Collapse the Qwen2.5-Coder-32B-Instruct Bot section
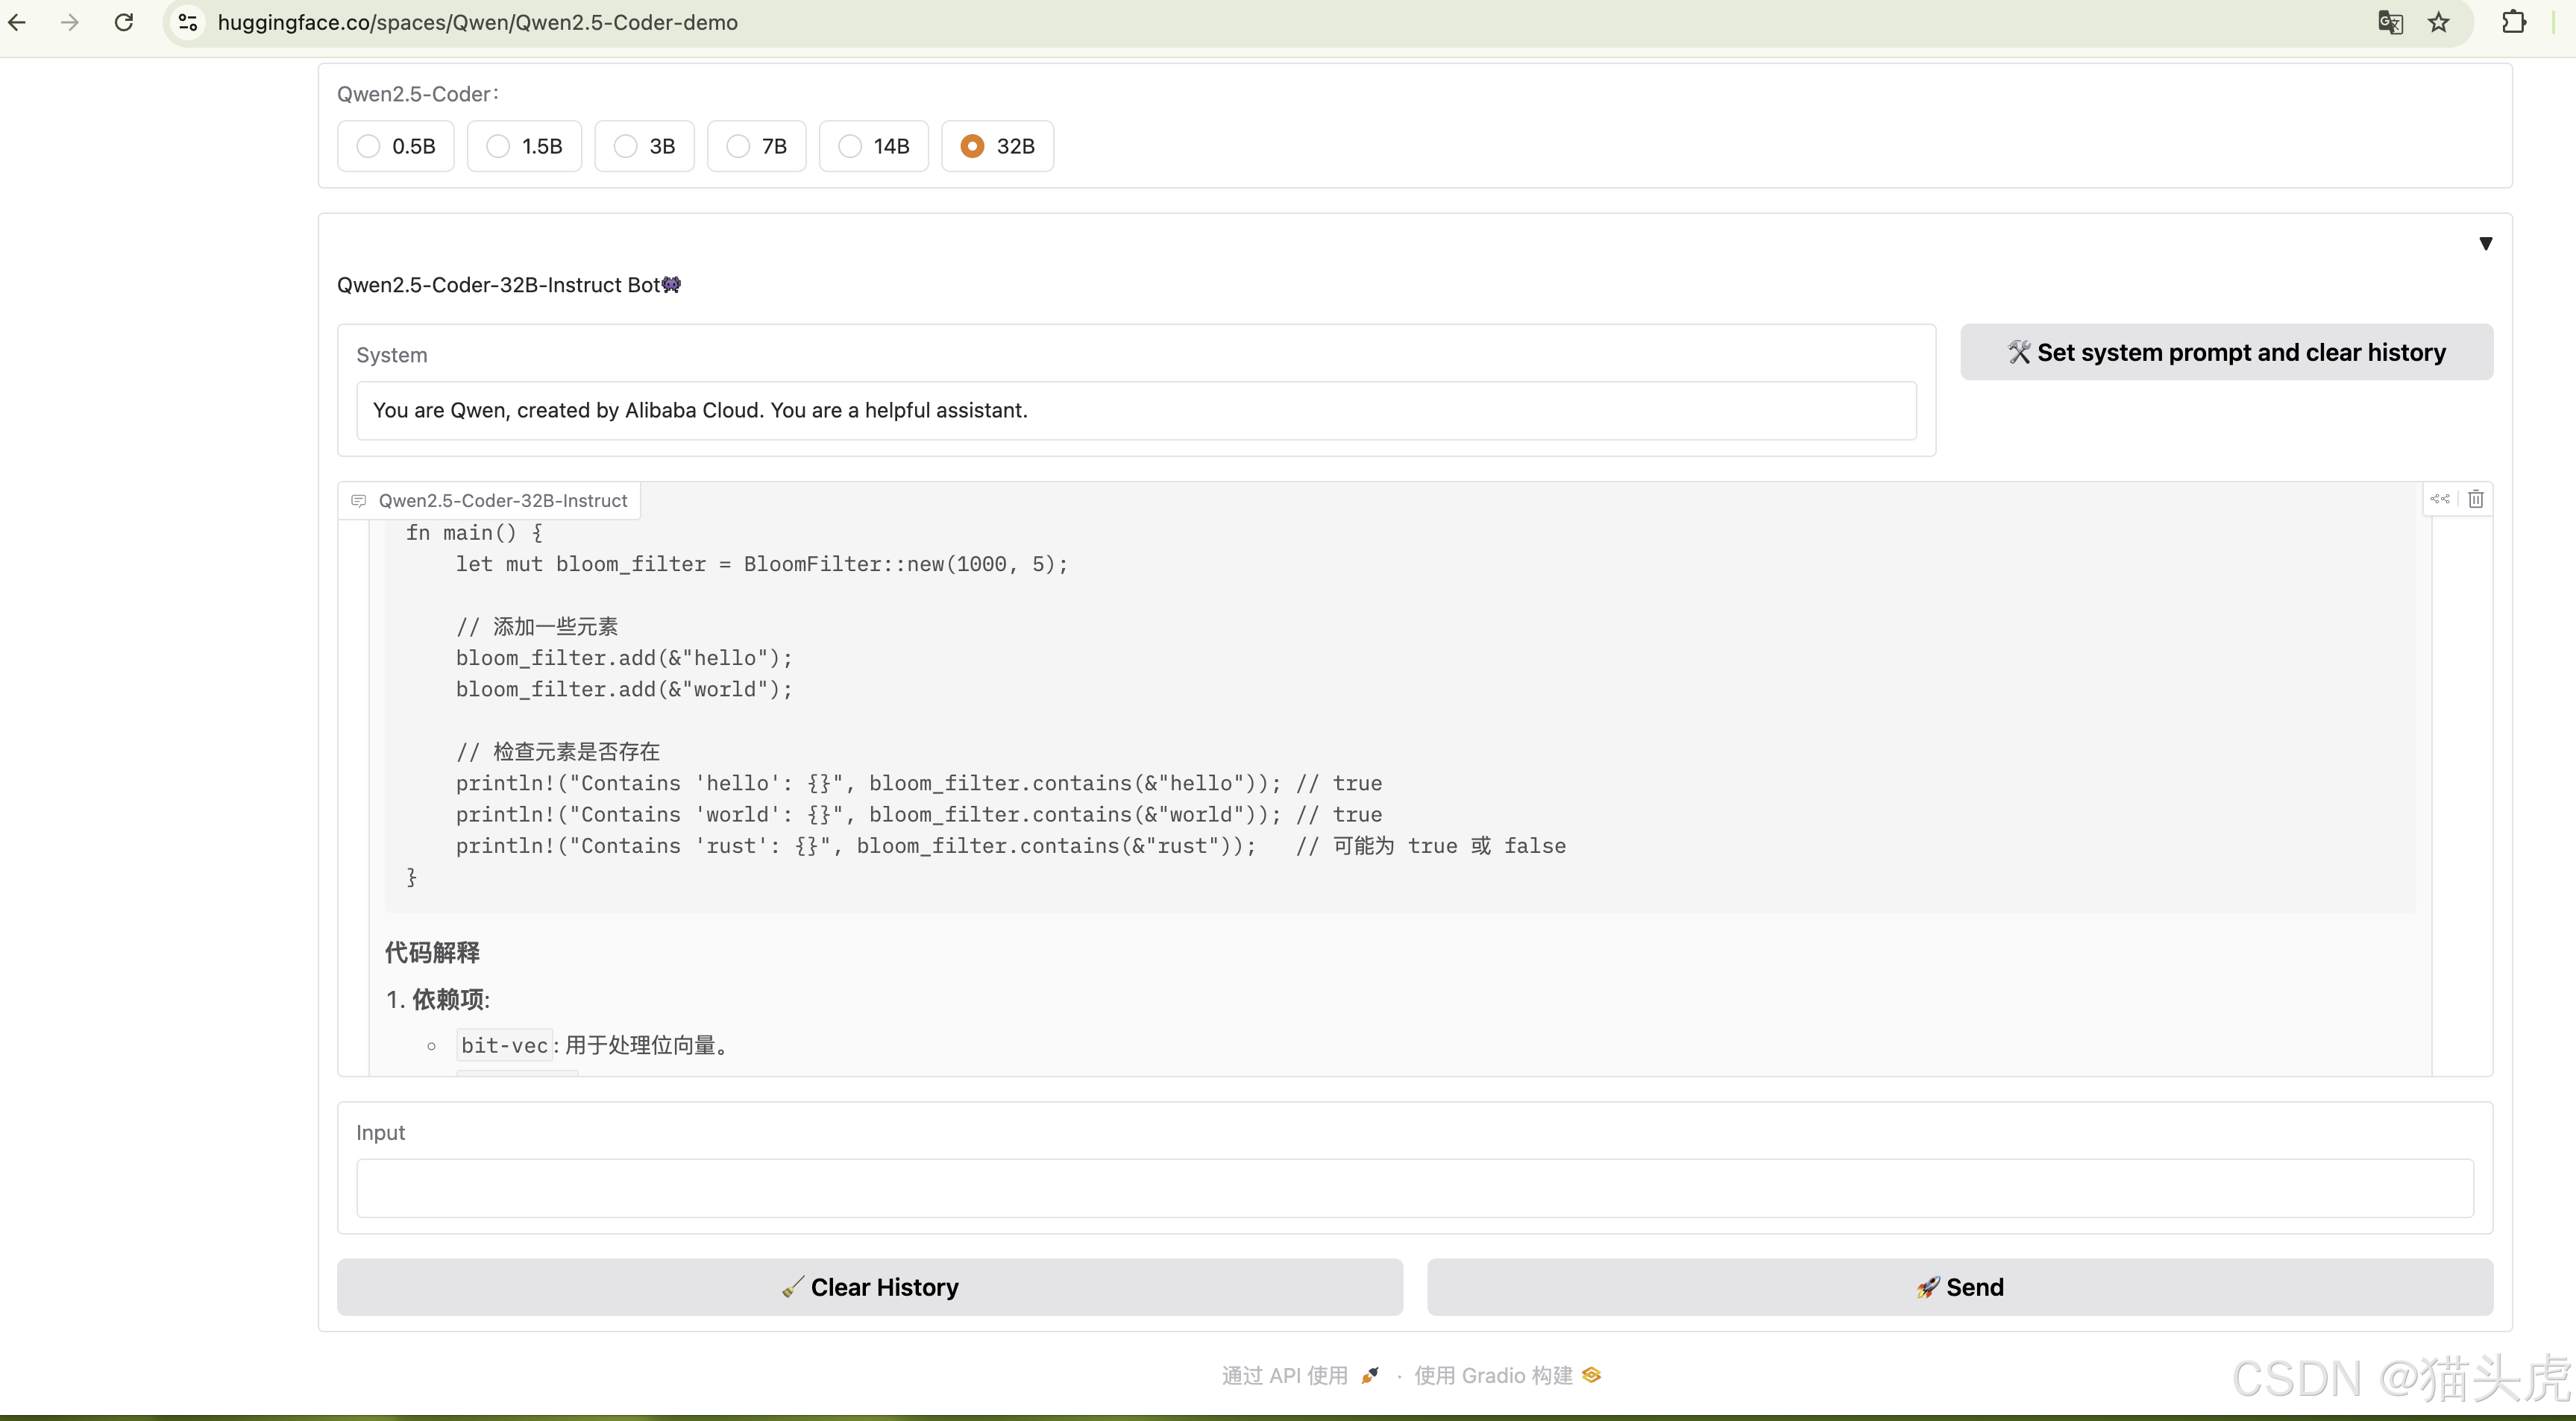The image size is (2576, 1421). click(2486, 243)
